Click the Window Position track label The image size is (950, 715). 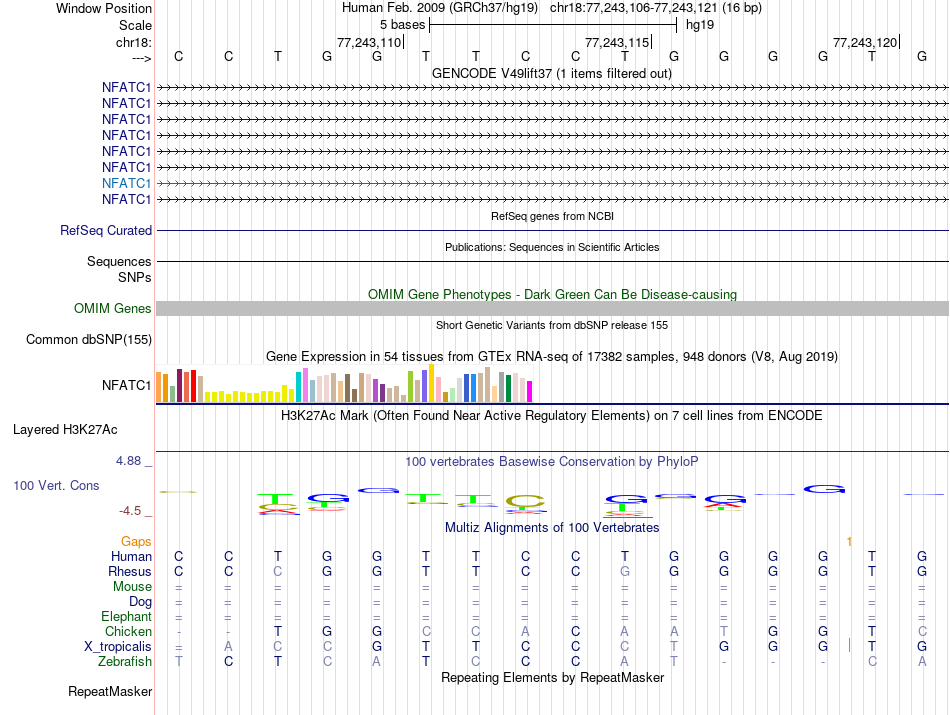[104, 8]
